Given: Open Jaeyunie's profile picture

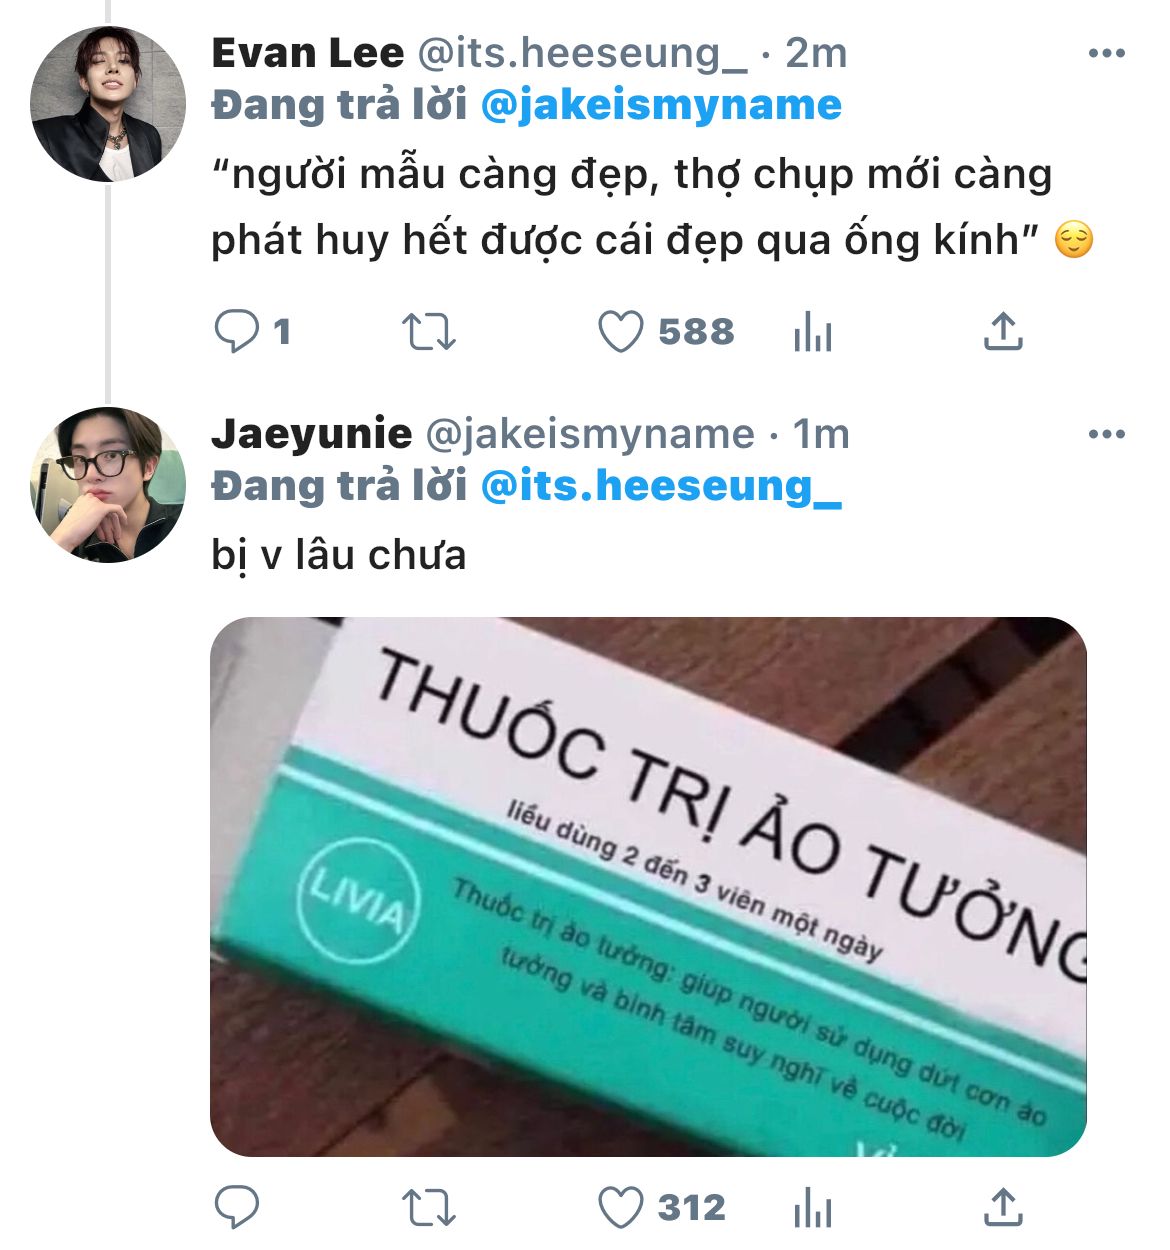Looking at the screenshot, I should click(x=108, y=485).
